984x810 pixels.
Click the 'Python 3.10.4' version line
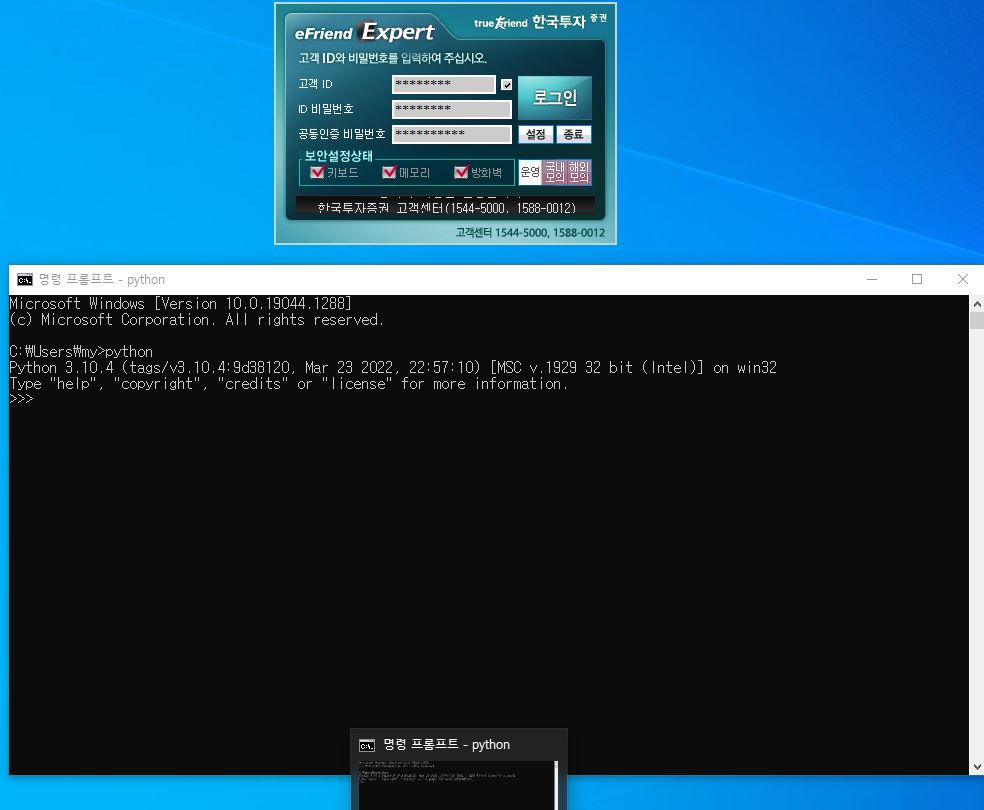pos(393,368)
